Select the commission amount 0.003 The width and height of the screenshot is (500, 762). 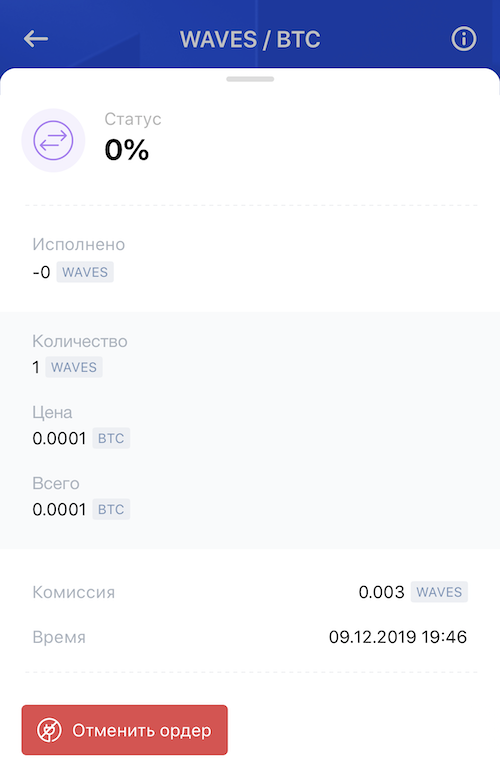pos(381,592)
